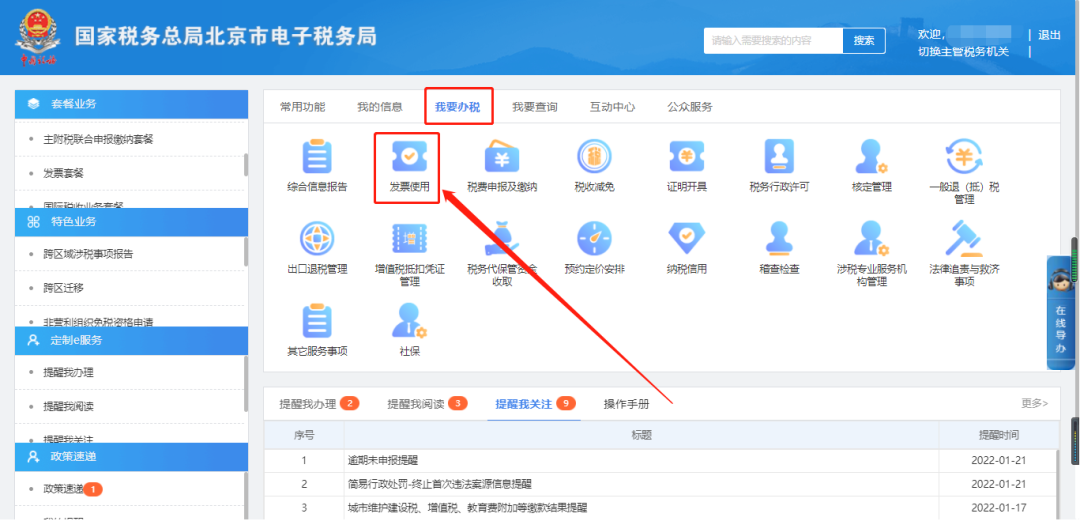1080x521 pixels.
Task: Open 证明开具 icon
Action: pos(687,156)
